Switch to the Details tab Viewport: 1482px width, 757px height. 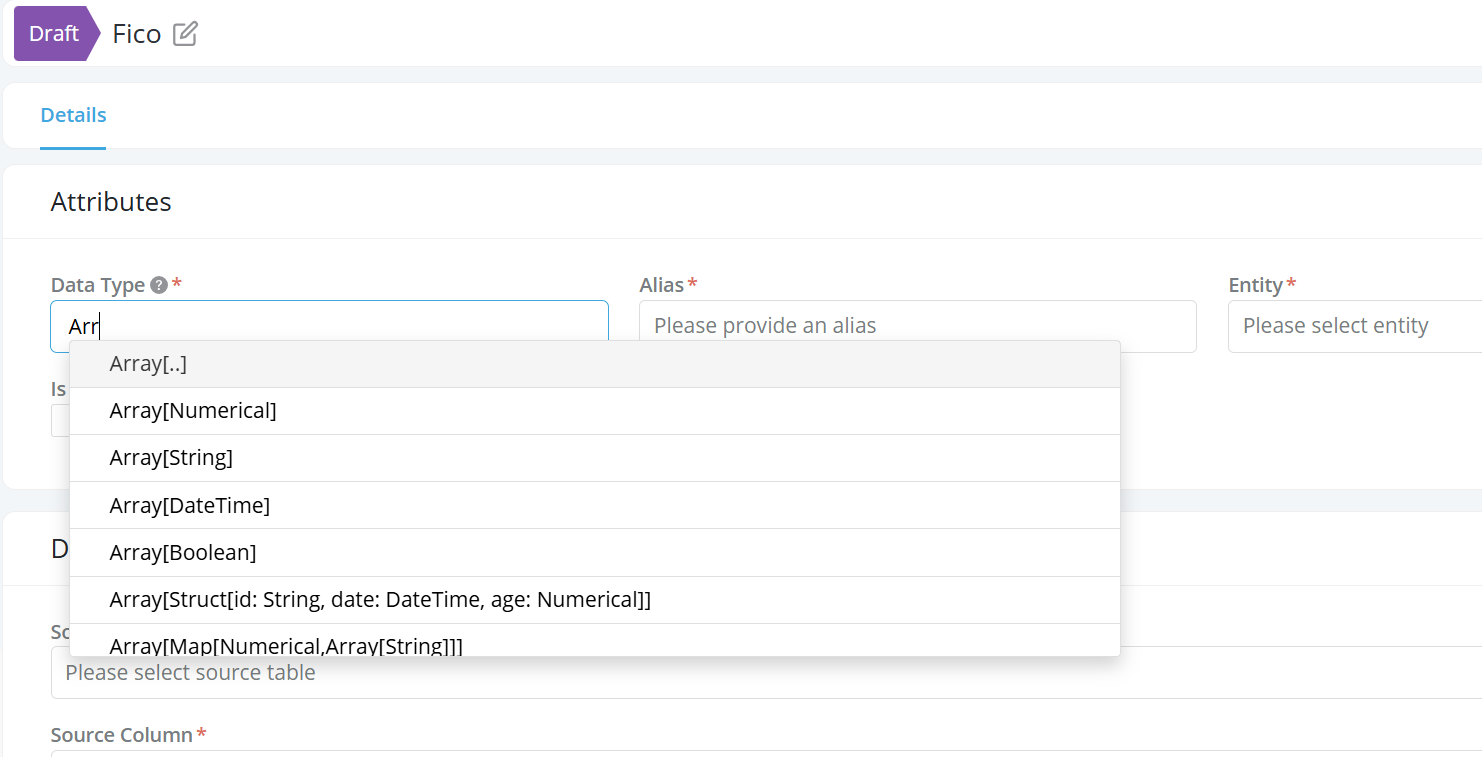73,115
